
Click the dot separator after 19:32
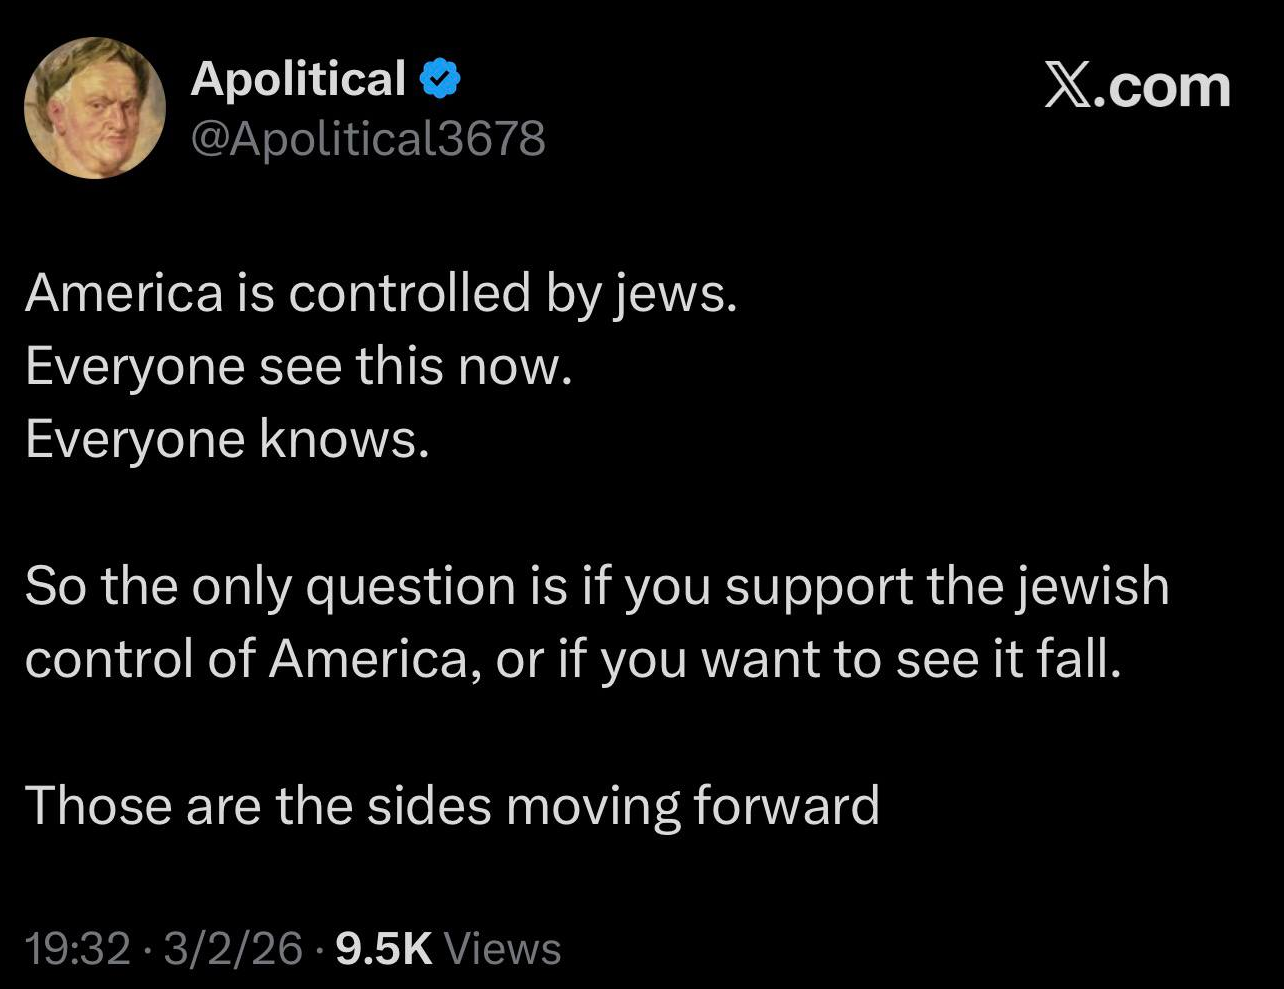(x=147, y=948)
